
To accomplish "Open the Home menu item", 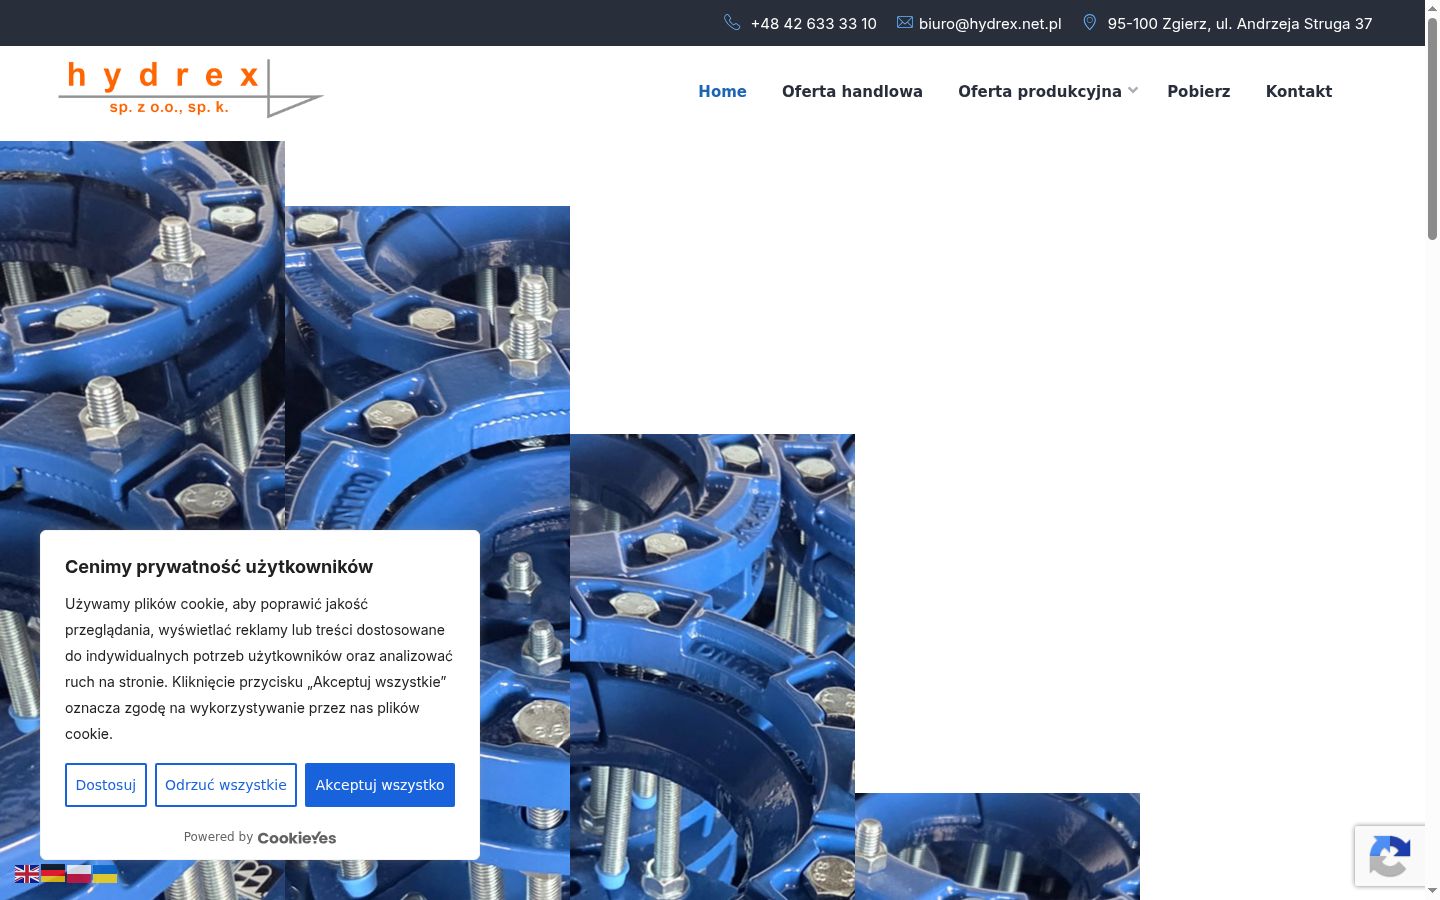I will coord(722,91).
